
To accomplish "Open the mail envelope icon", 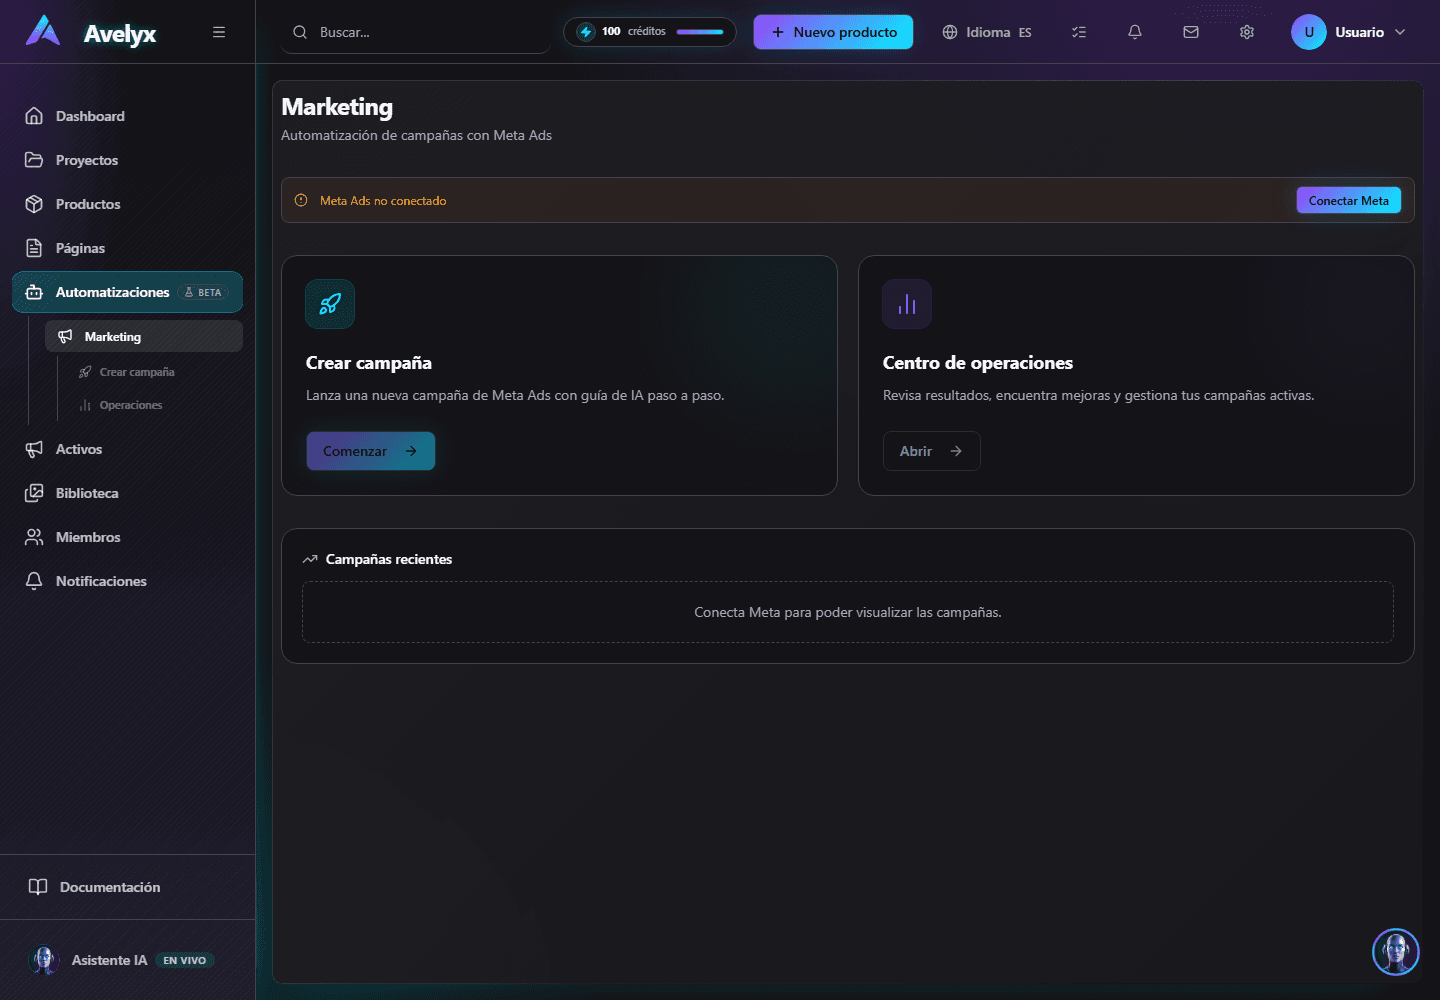I will tap(1191, 32).
